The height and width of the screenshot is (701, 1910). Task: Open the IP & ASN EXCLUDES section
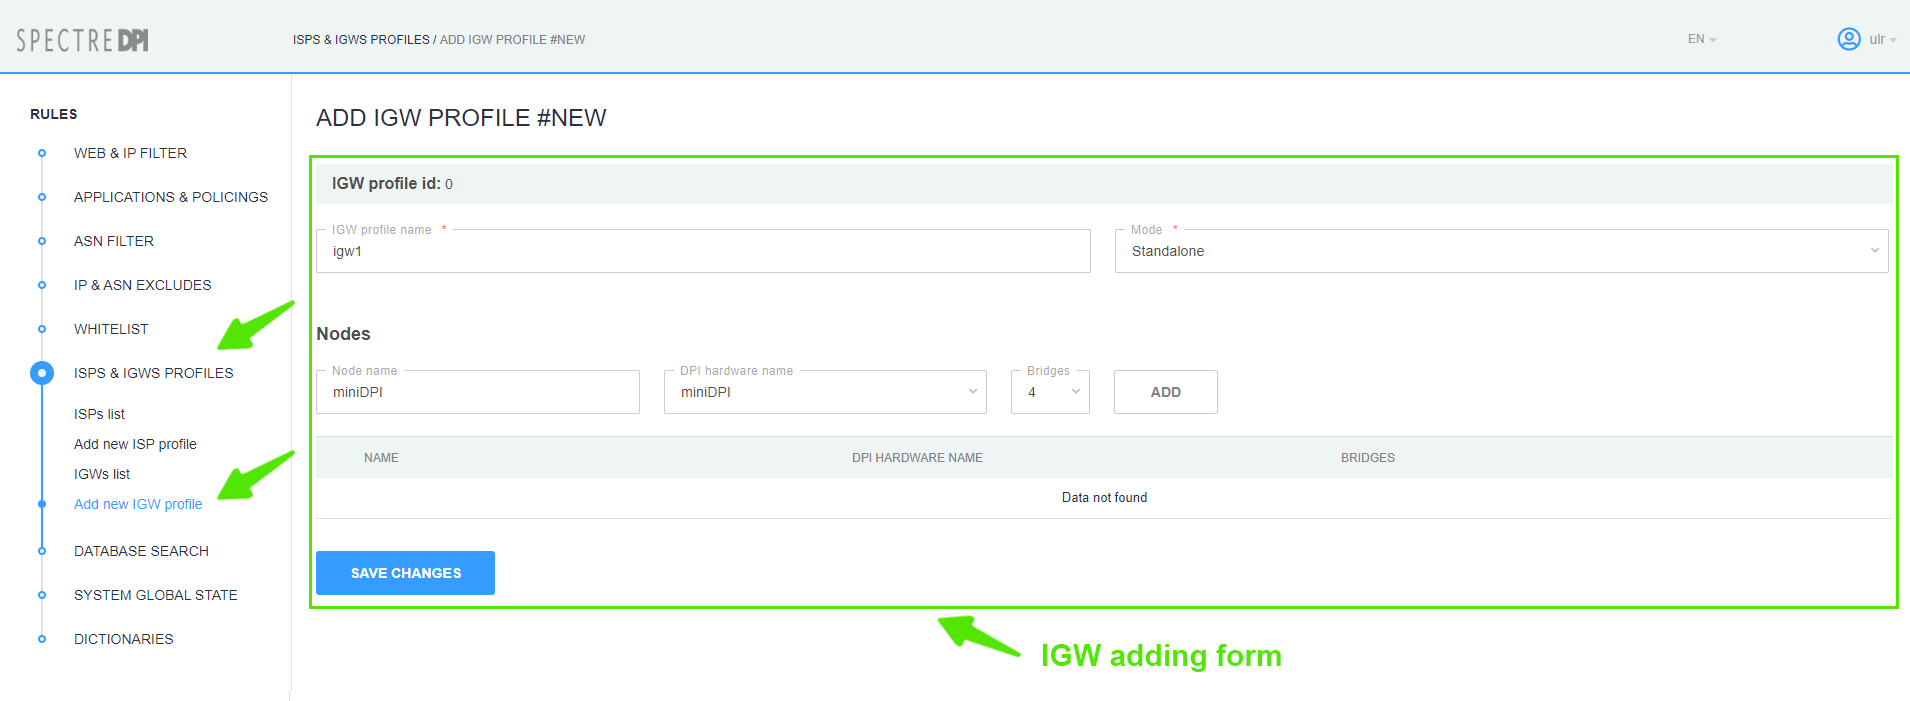tap(143, 285)
